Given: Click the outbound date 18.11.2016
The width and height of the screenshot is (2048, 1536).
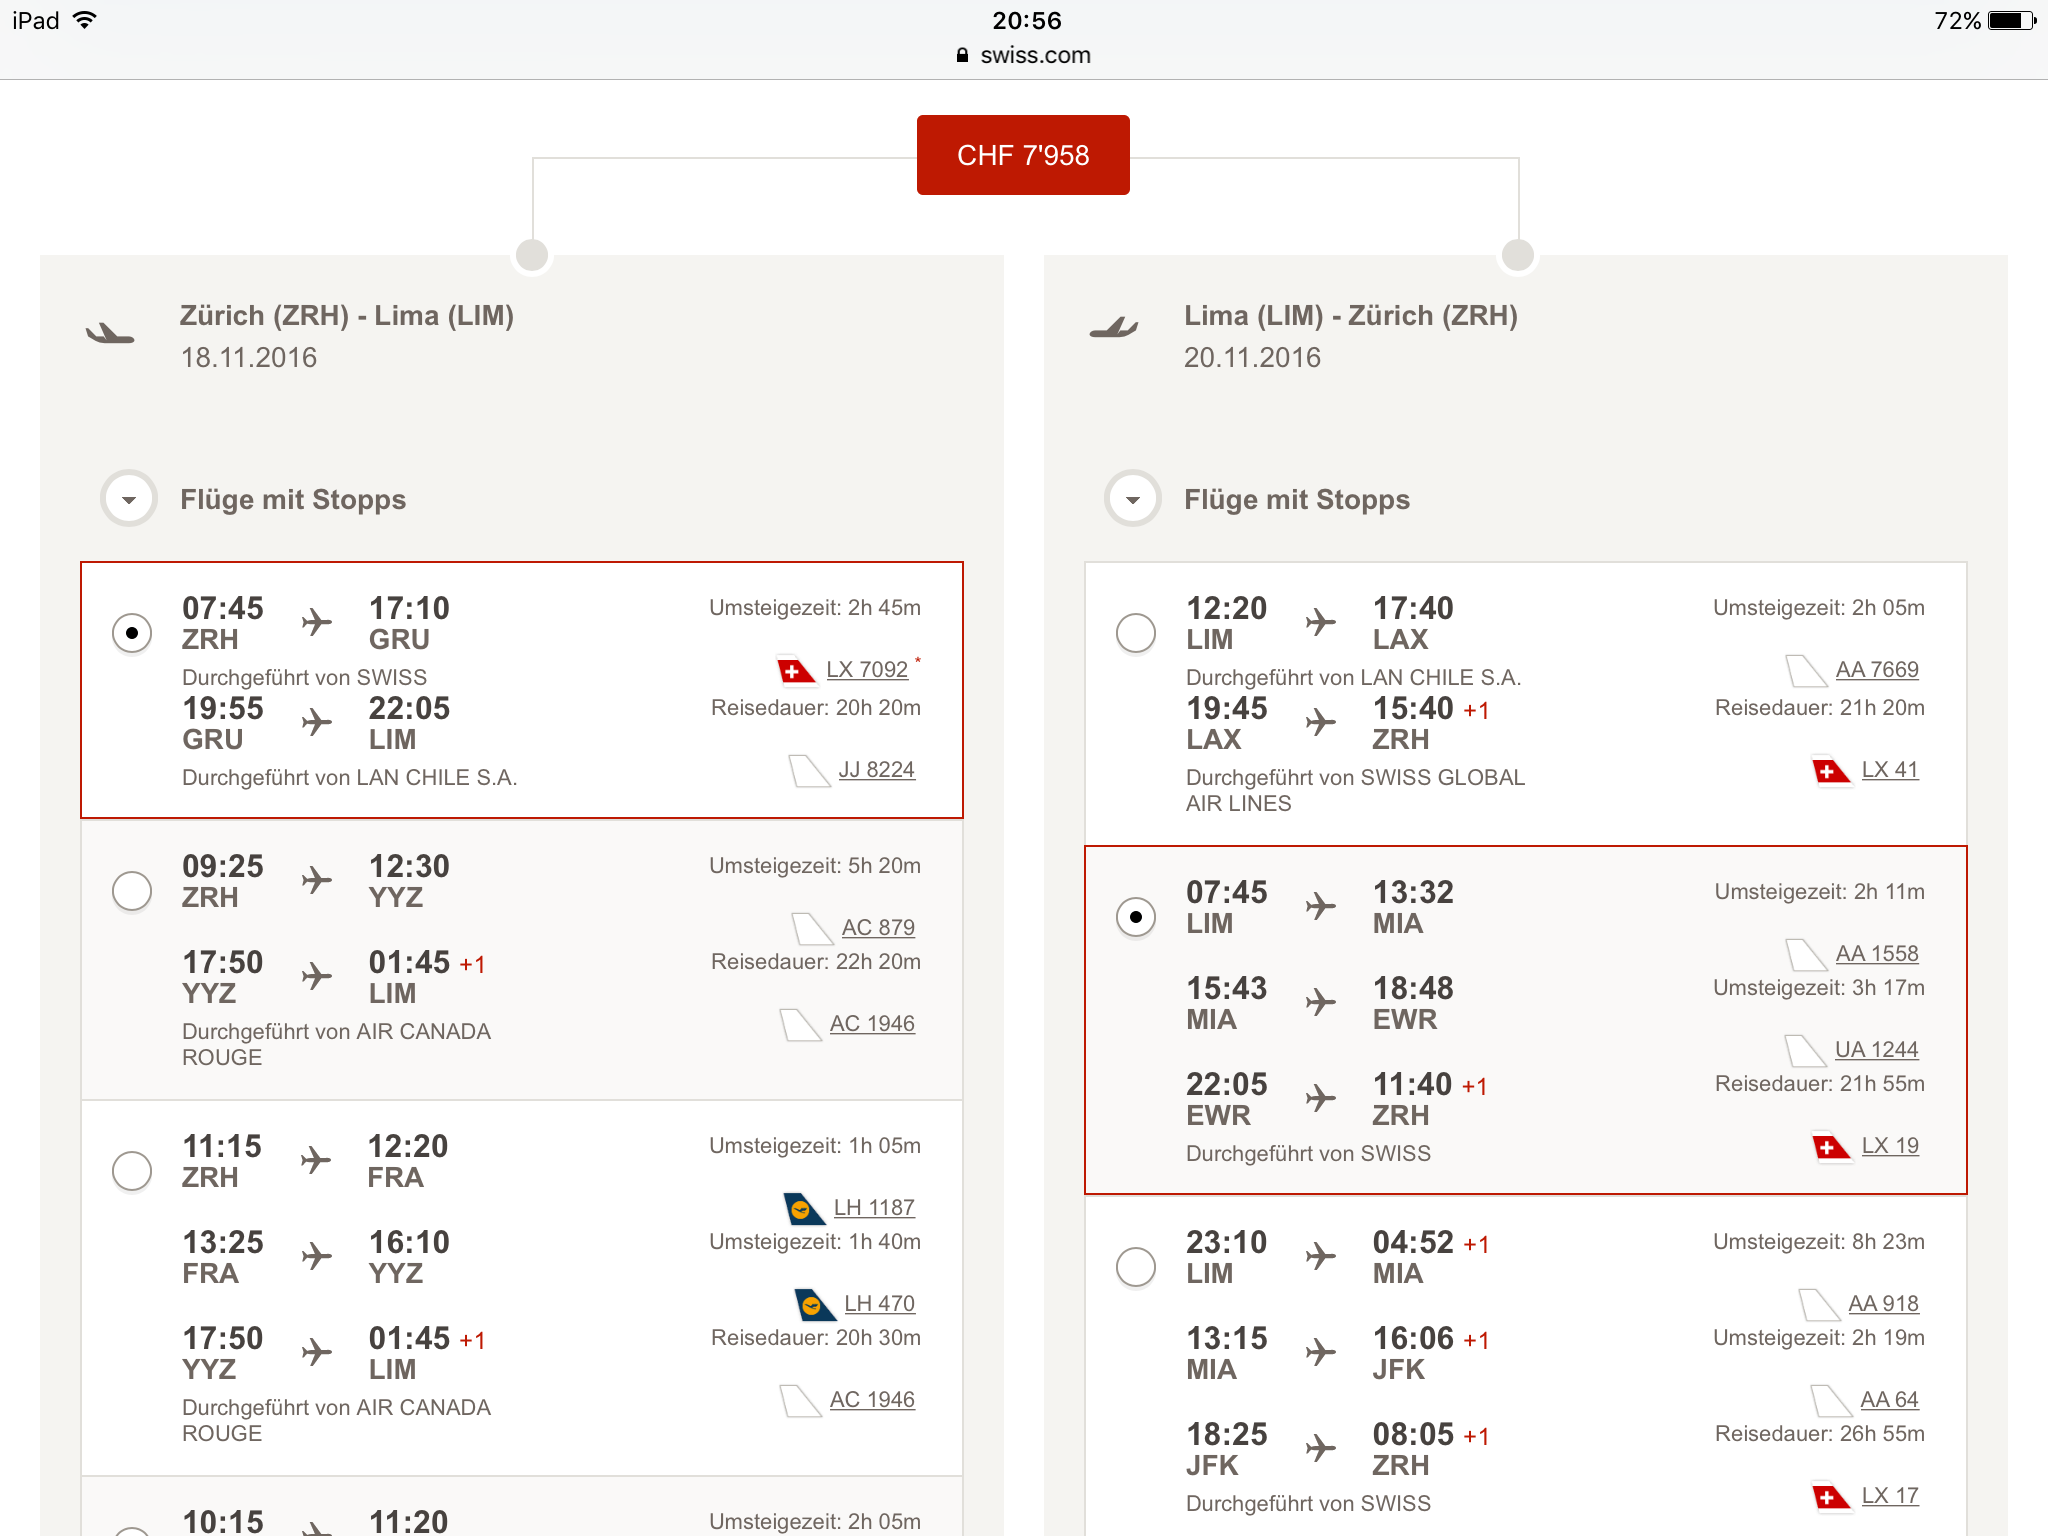Looking at the screenshot, I should (x=249, y=358).
